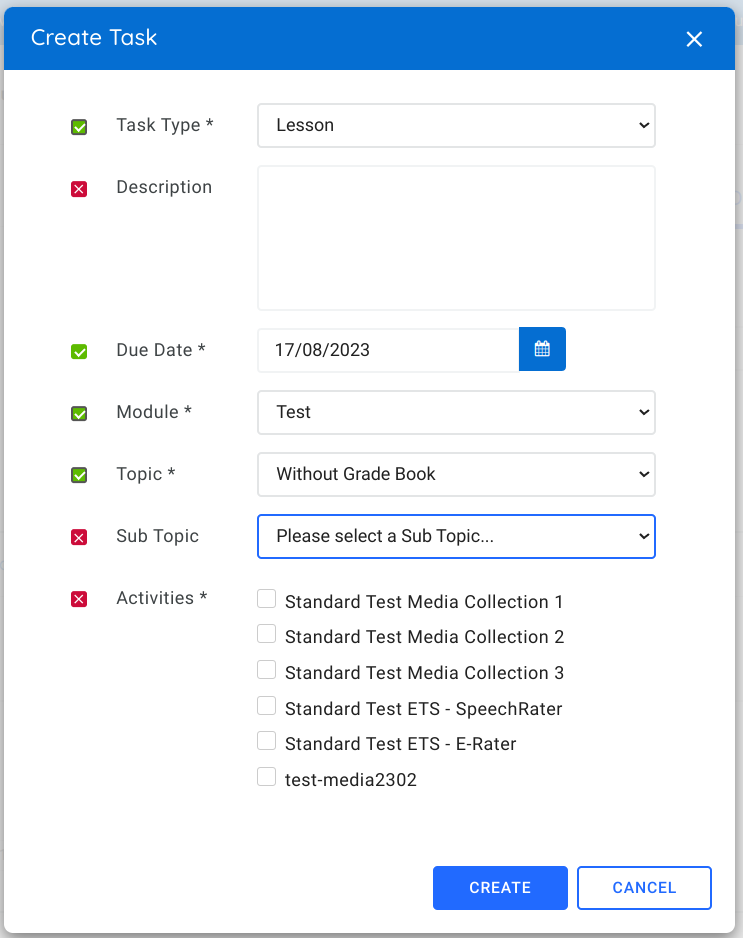Open the Module dropdown
The image size is (743, 938).
pos(456,412)
